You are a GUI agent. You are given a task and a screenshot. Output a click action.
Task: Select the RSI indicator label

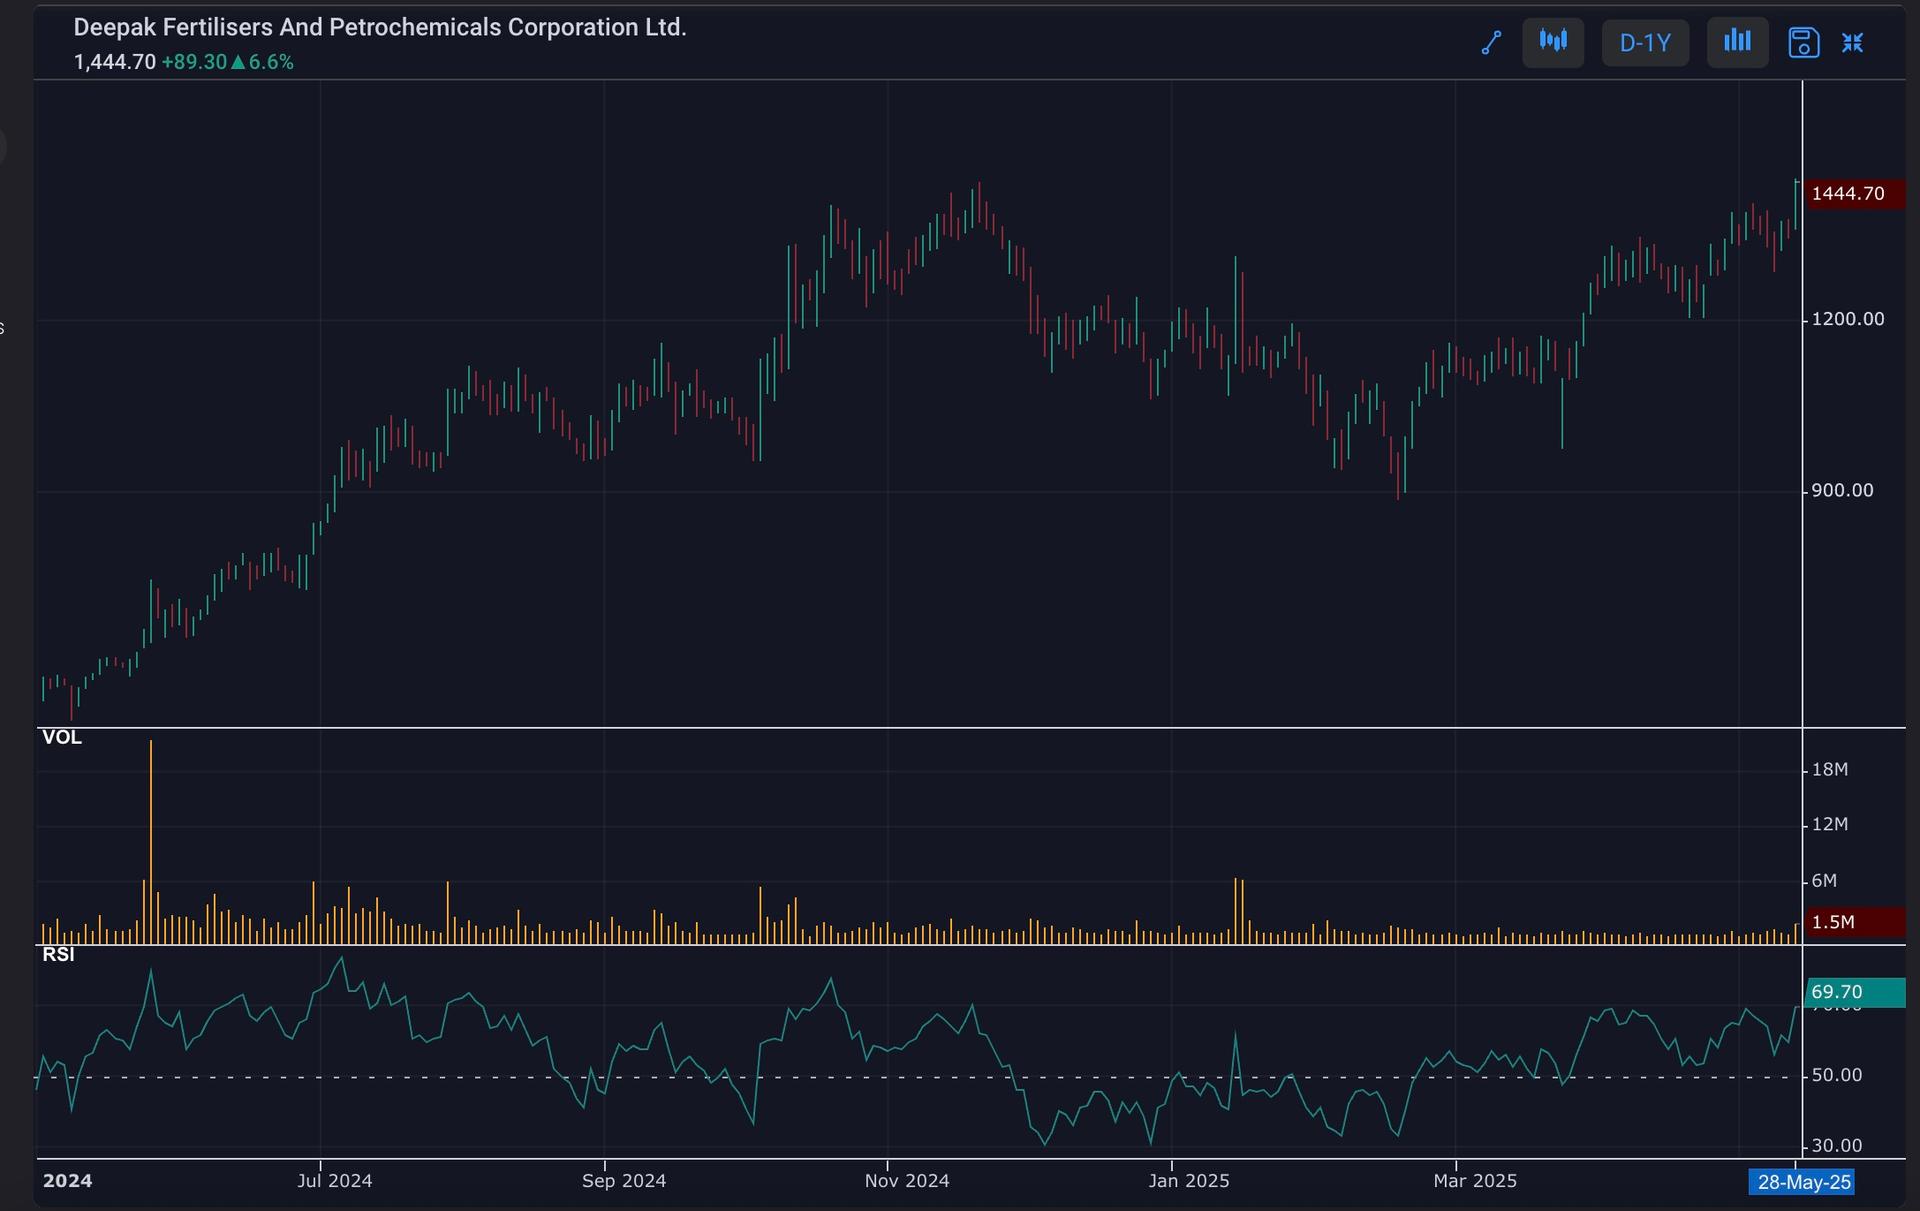[x=58, y=954]
